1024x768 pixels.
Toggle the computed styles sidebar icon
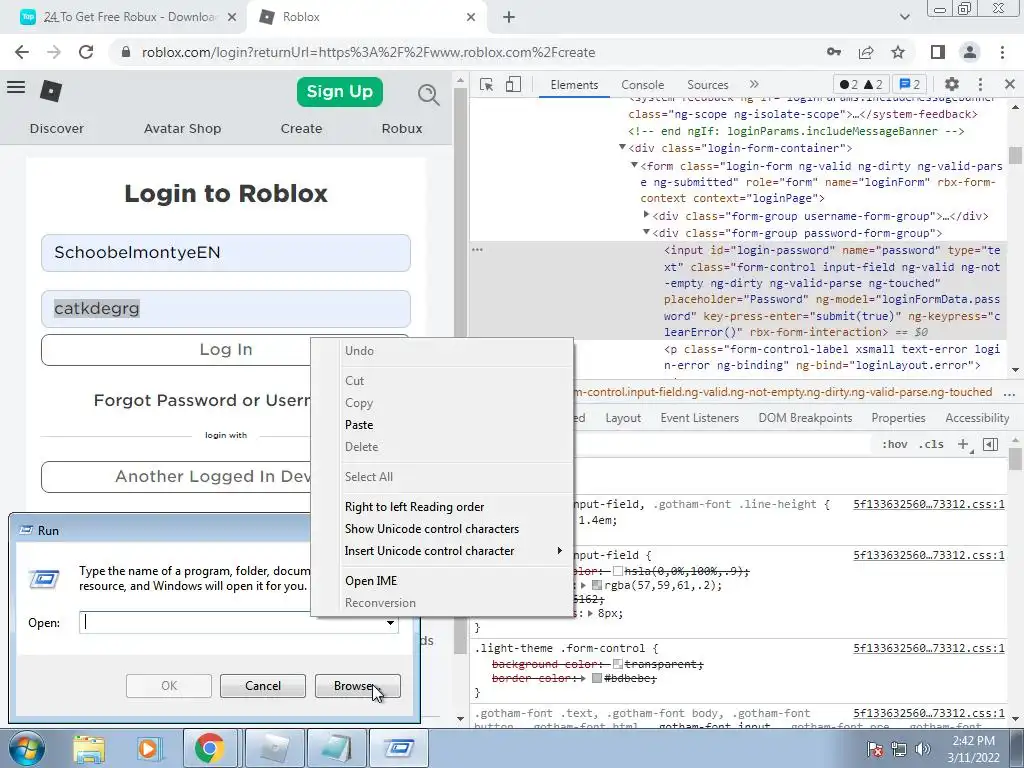pos(990,444)
